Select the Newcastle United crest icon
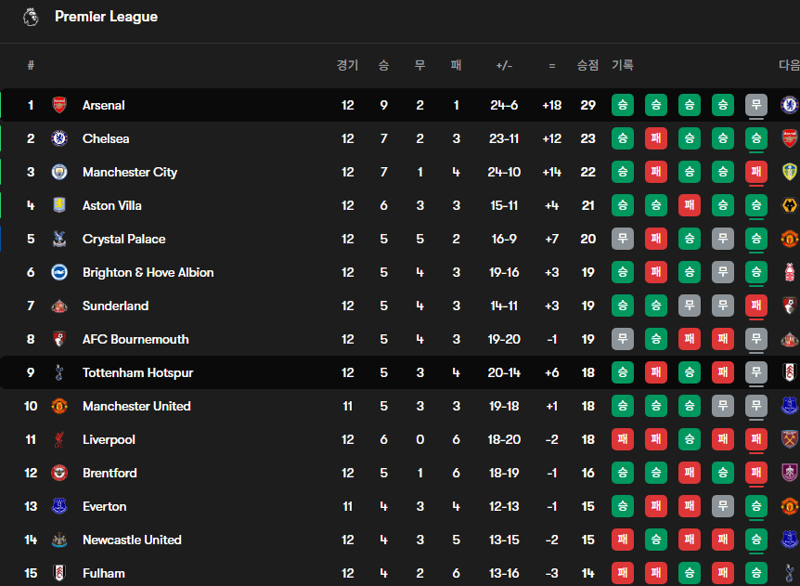Screen dimensions: 800x586 point(59,540)
